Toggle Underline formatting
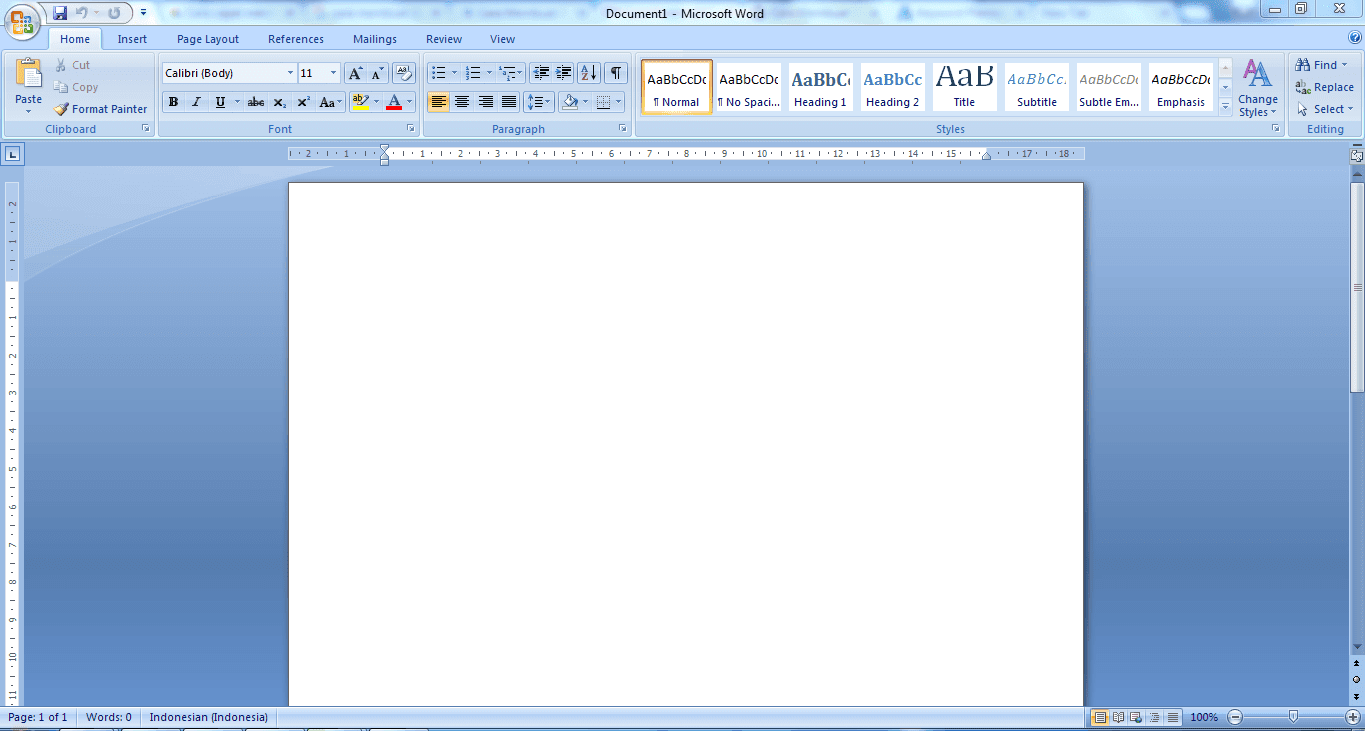This screenshot has height=731, width=1365. click(220, 102)
